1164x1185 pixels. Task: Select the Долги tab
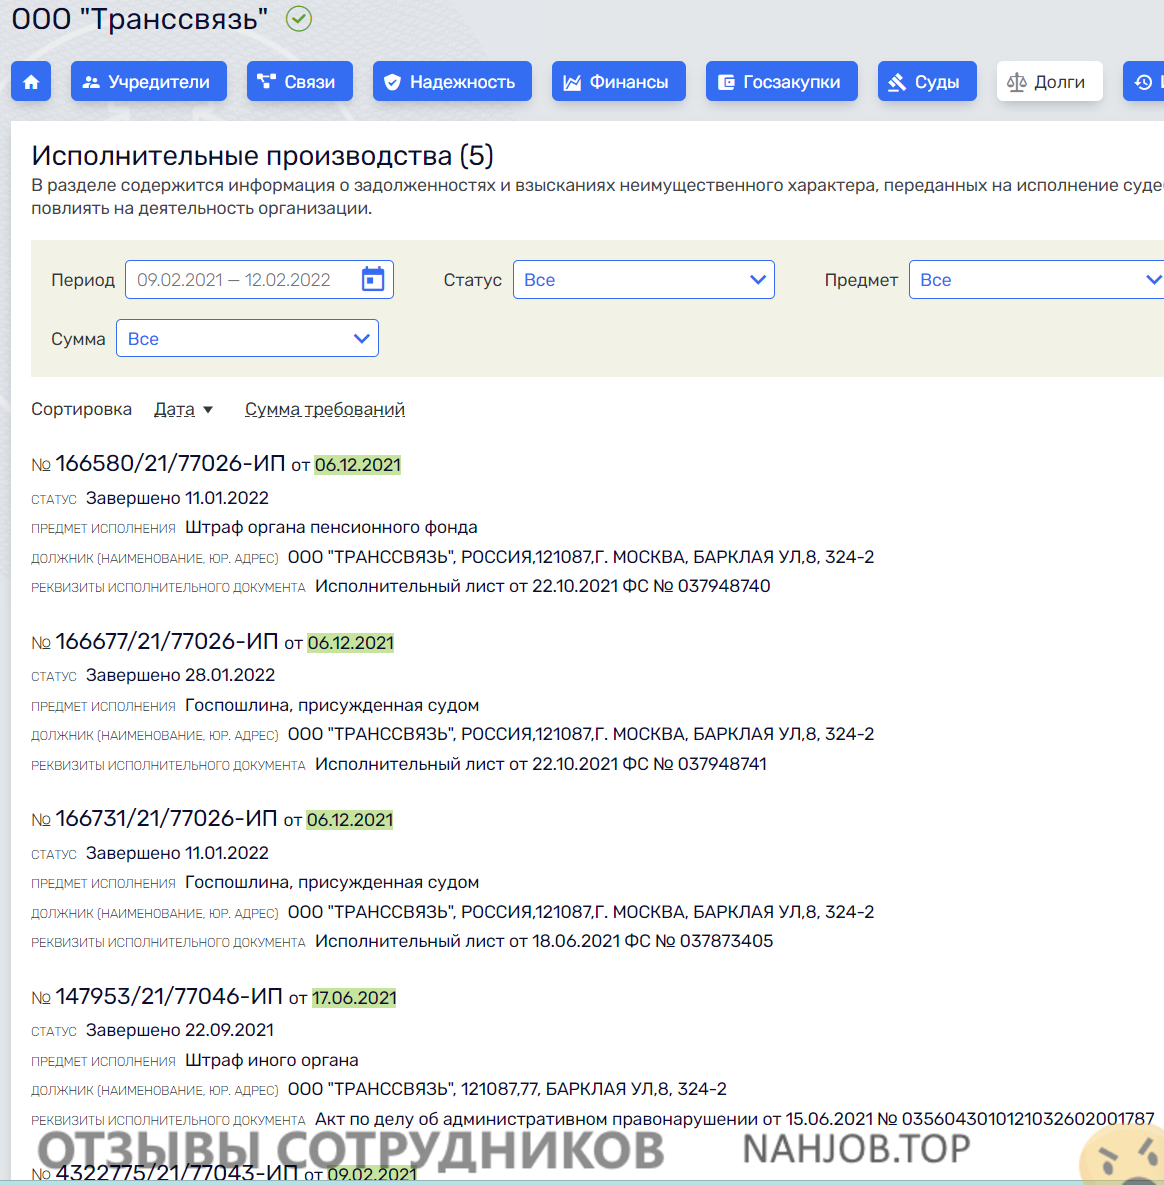point(1049,82)
